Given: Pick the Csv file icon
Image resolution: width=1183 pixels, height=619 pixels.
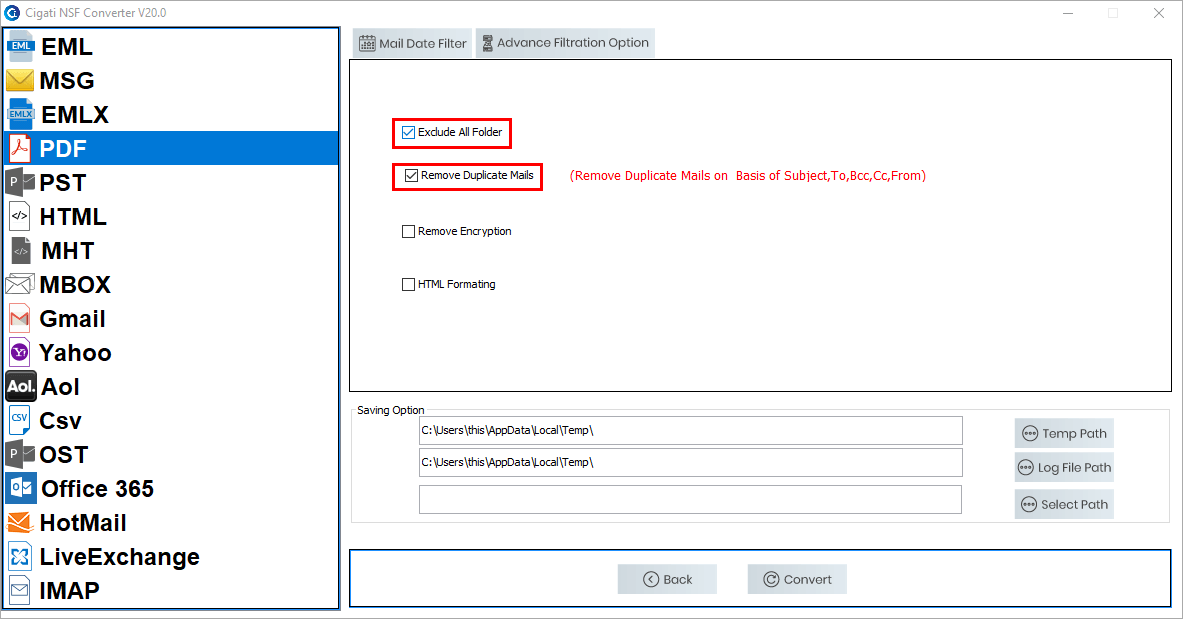Looking at the screenshot, I should (20, 420).
